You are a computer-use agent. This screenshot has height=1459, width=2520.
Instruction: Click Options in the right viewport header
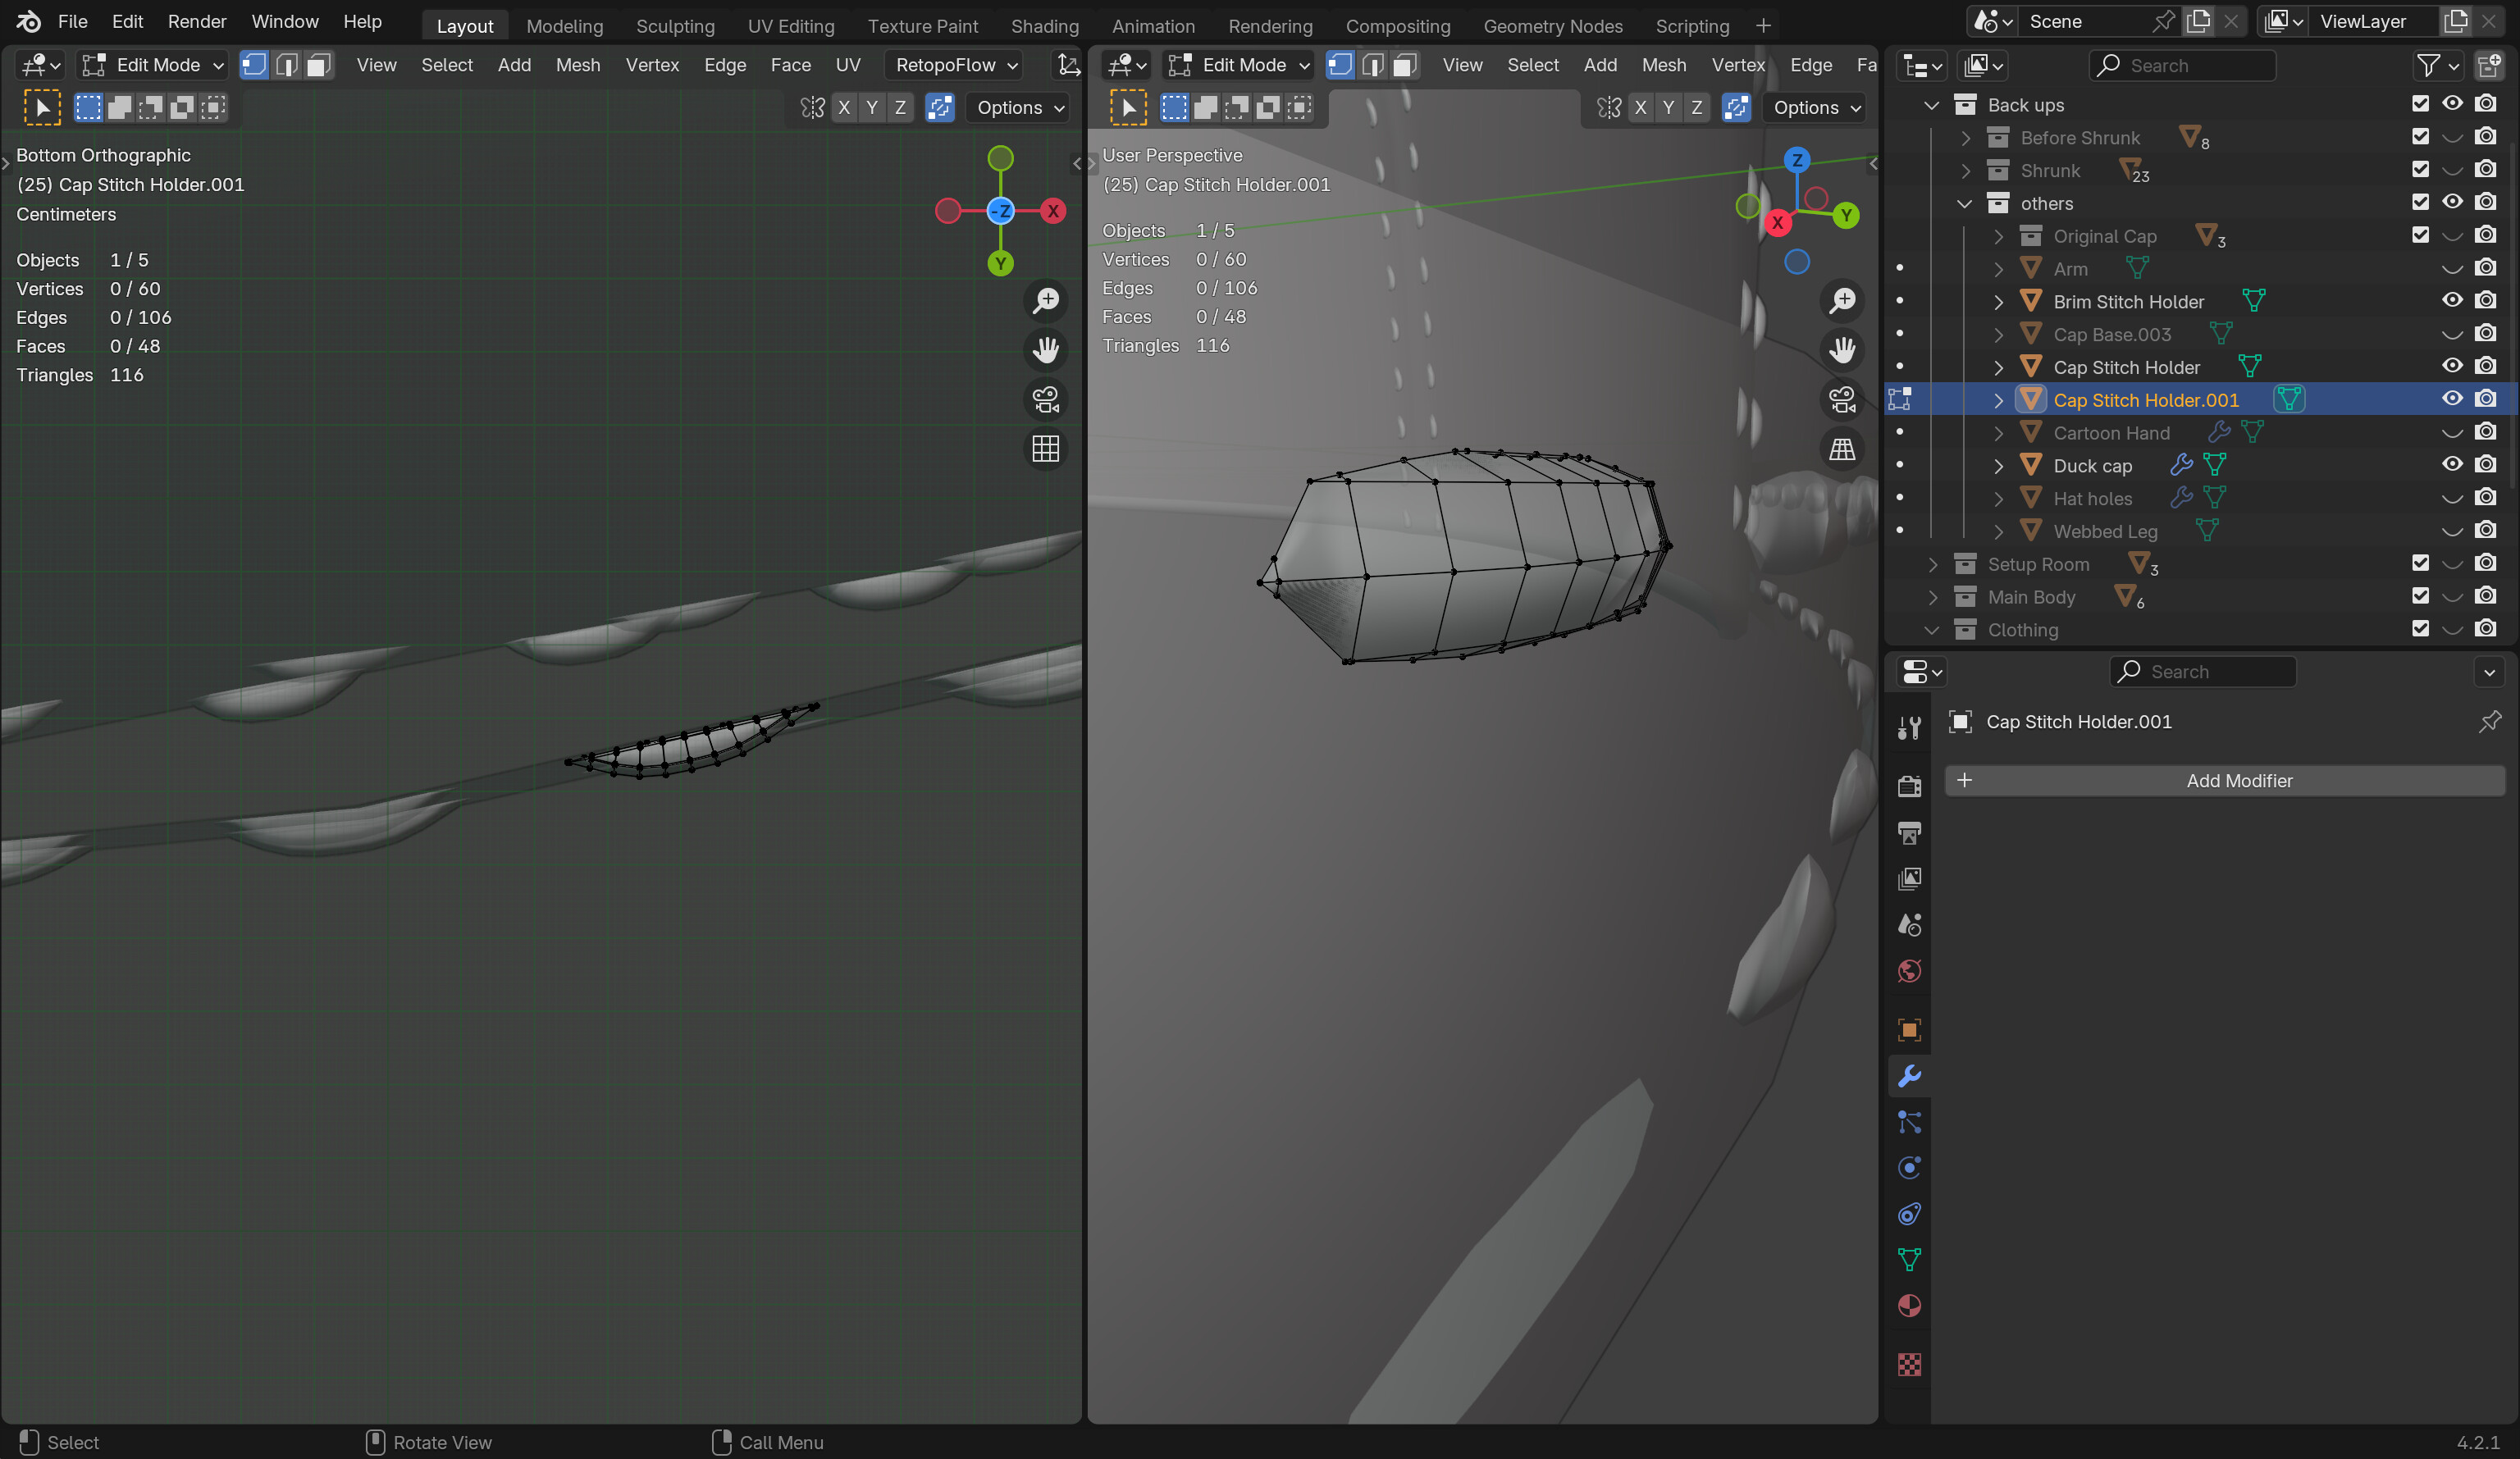click(1814, 107)
